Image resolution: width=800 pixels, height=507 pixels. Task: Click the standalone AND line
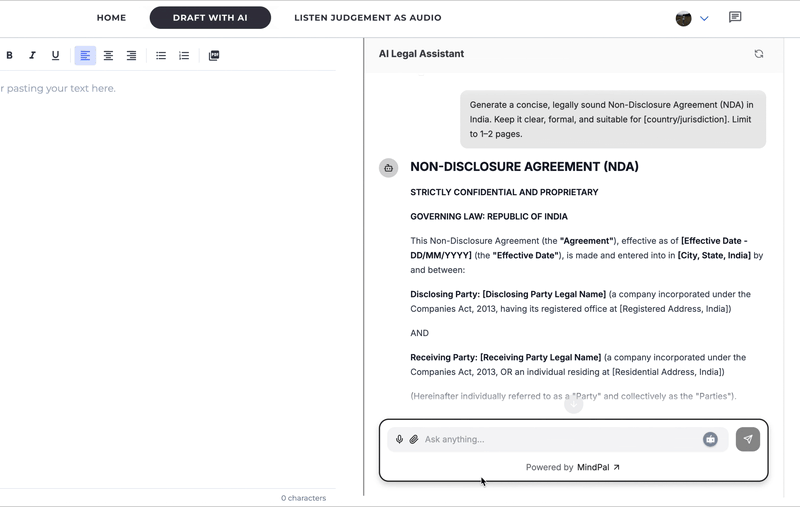click(x=419, y=333)
